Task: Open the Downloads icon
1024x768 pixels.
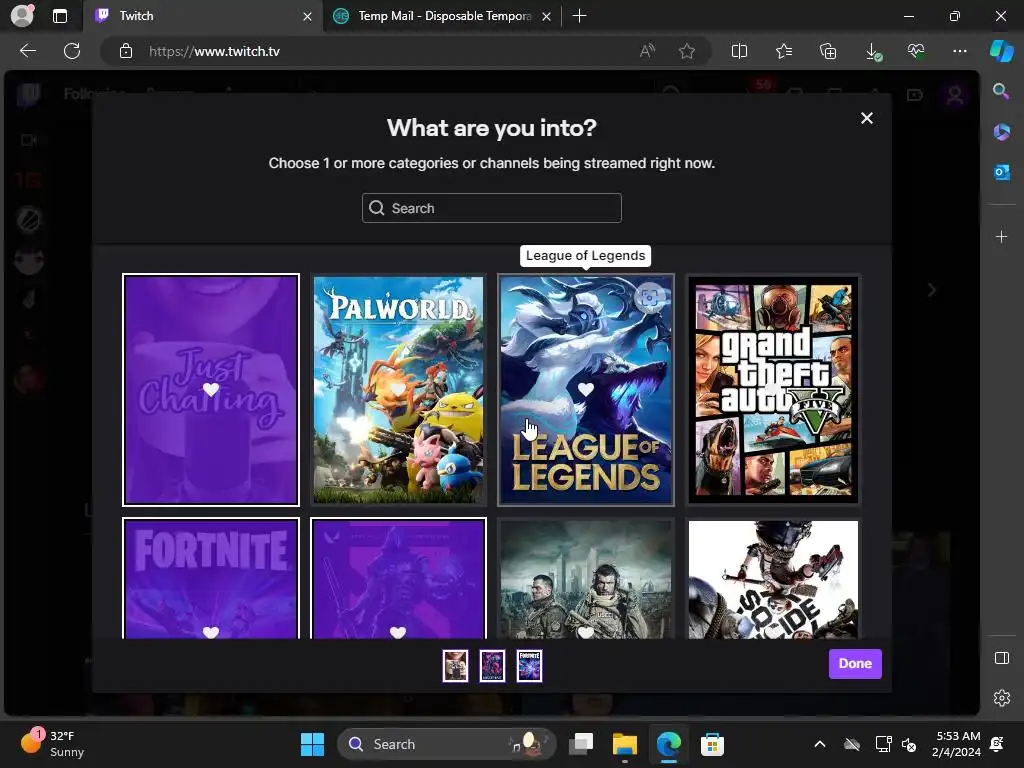Action: click(x=872, y=52)
